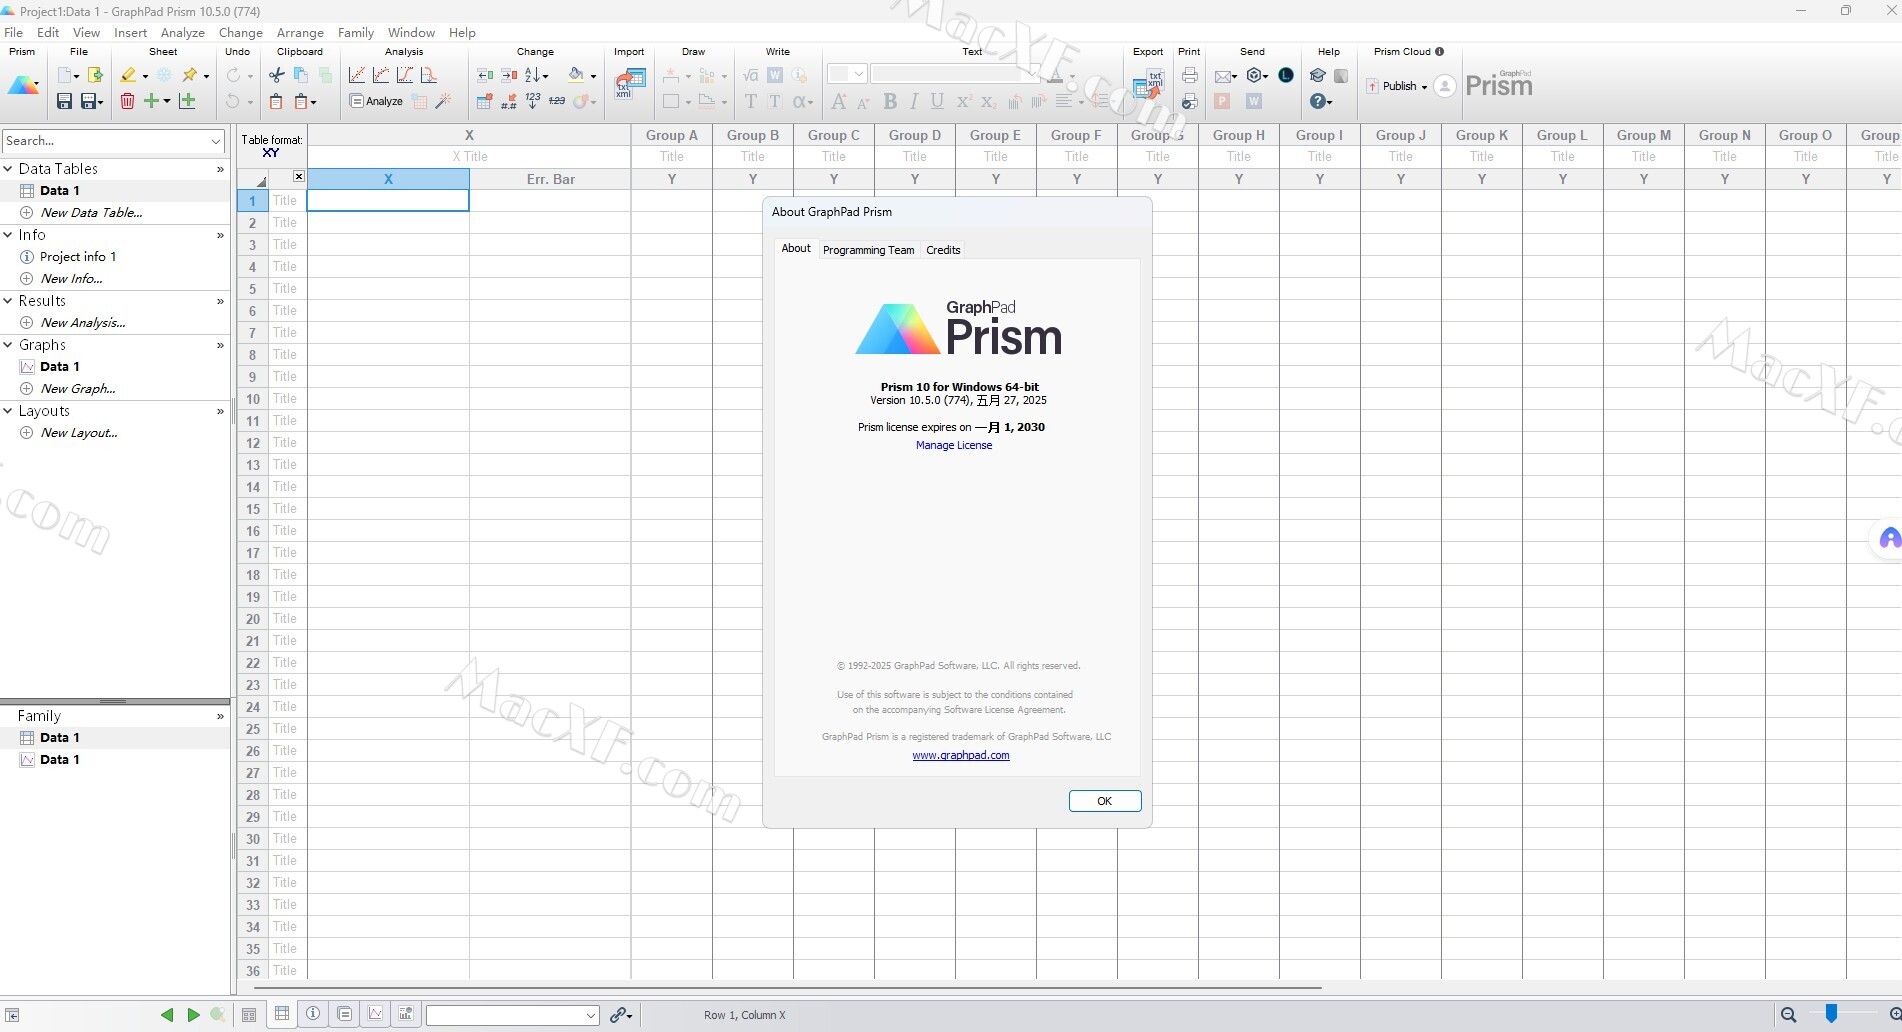Click the Prism logo icon in toolbar

point(23,86)
